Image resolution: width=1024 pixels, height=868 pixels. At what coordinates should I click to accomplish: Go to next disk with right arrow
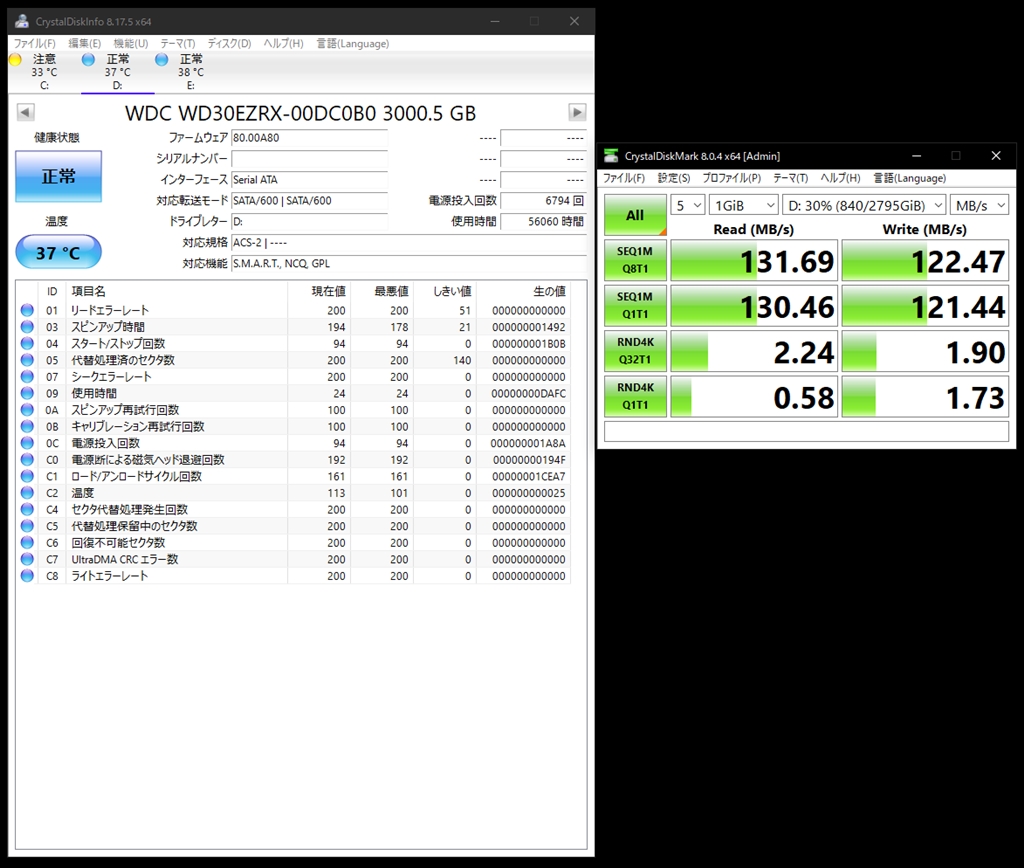pyautogui.click(x=577, y=112)
